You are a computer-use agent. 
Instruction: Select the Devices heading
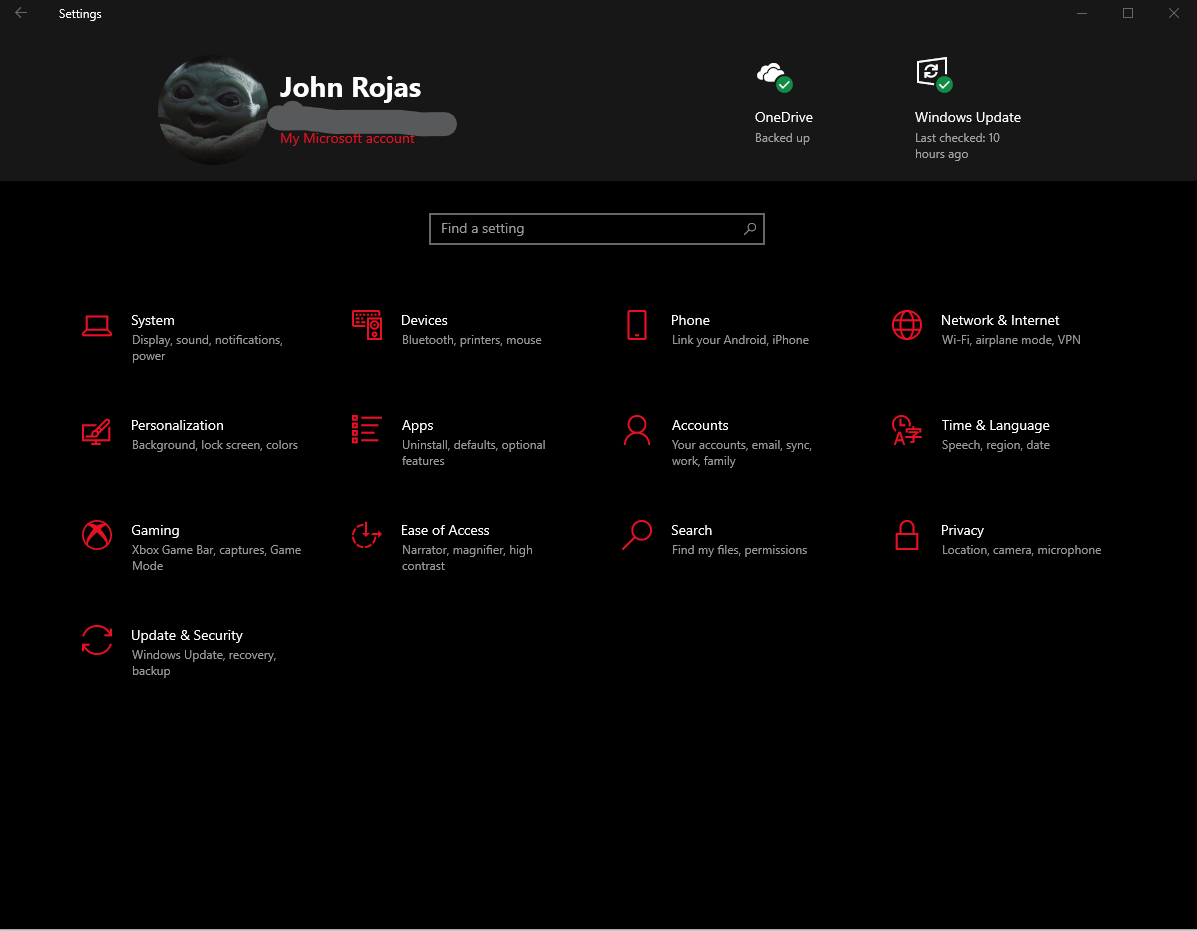tap(424, 321)
